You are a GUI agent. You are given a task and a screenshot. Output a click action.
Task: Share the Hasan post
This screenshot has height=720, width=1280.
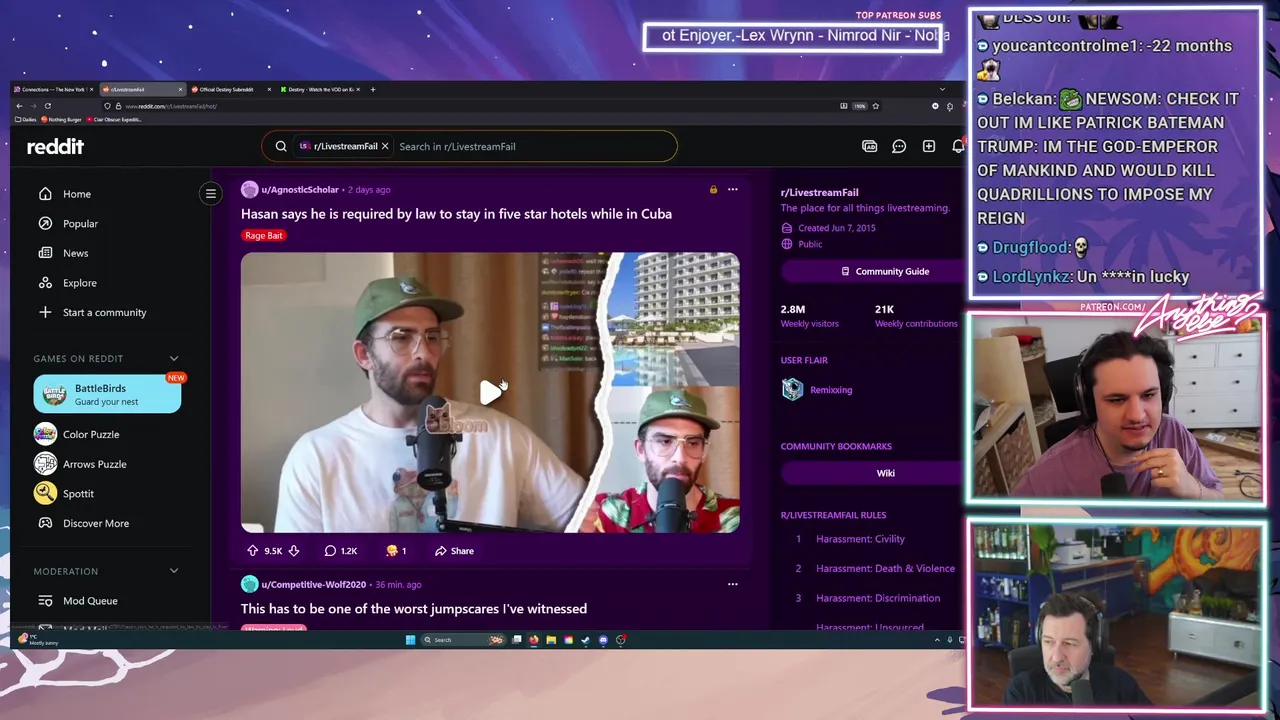pos(454,551)
